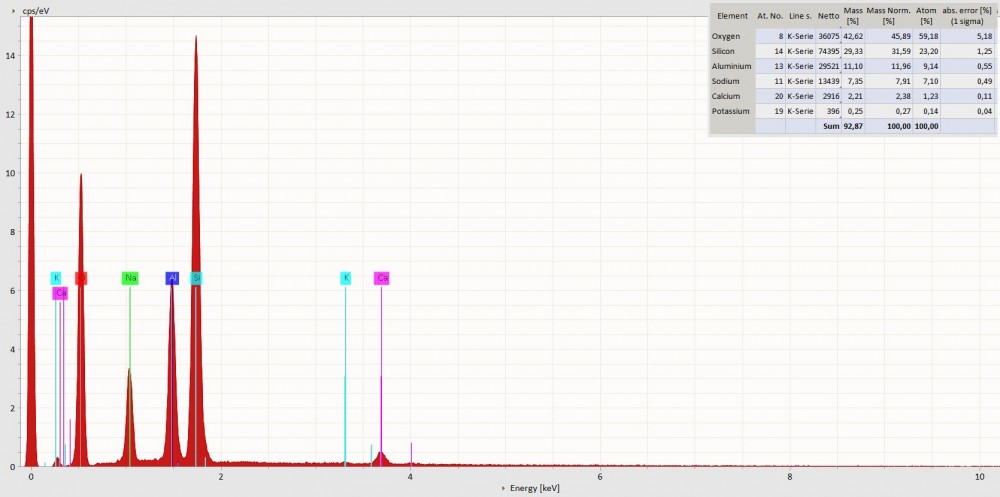
Task: Click the Netto column header
Action: coord(827,16)
